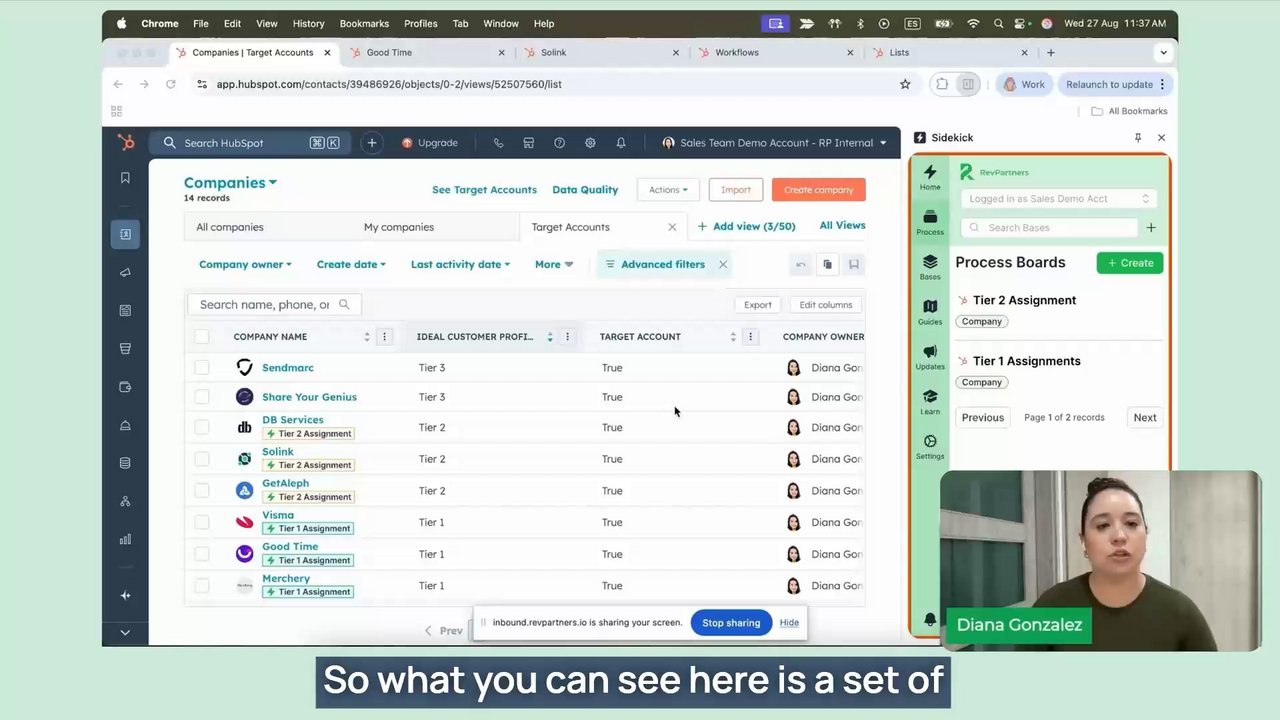Viewport: 1280px width, 720px height.
Task: Open the Logged in as Sales Demo Acct selector
Action: 1059,199
